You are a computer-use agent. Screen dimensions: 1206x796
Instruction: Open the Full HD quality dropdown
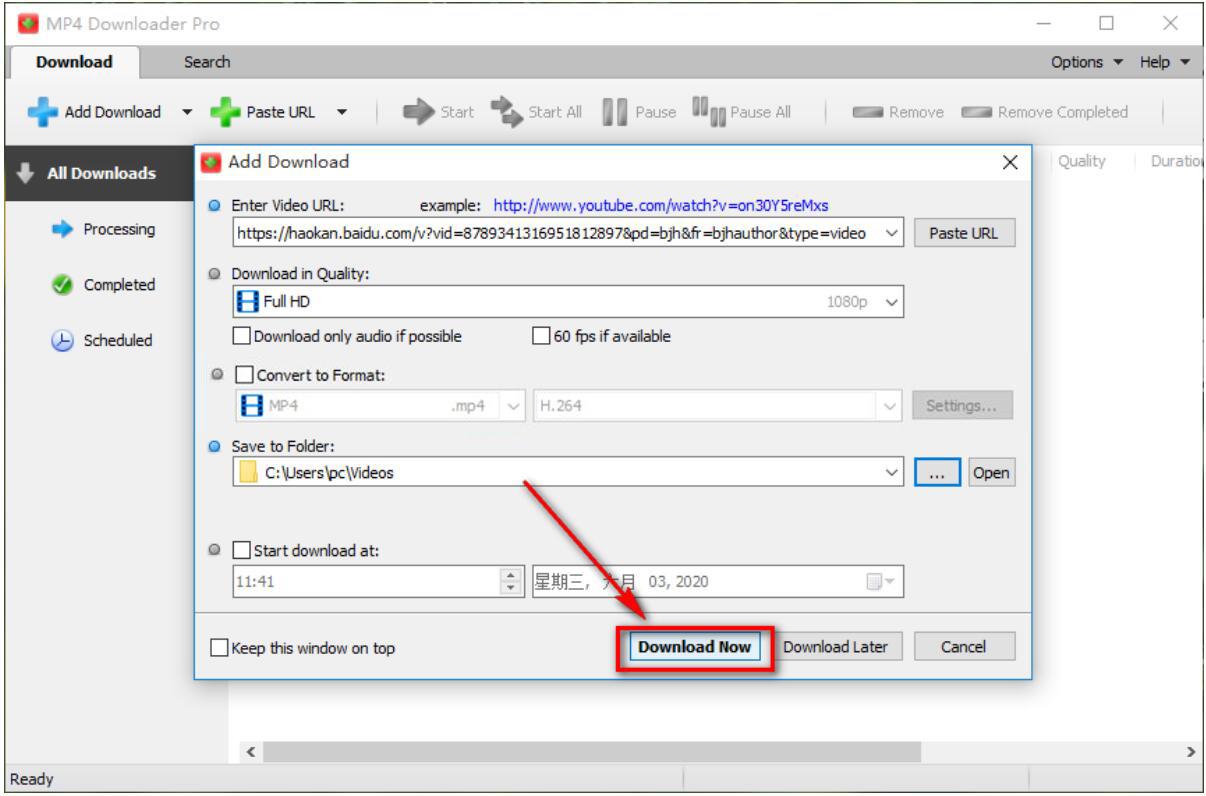pos(892,301)
